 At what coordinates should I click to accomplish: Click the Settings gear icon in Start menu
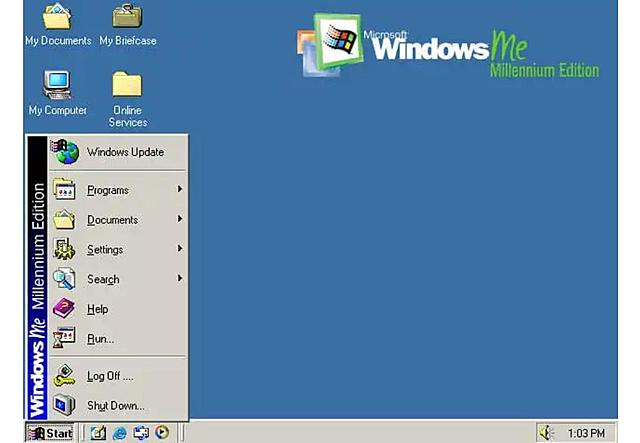64,249
